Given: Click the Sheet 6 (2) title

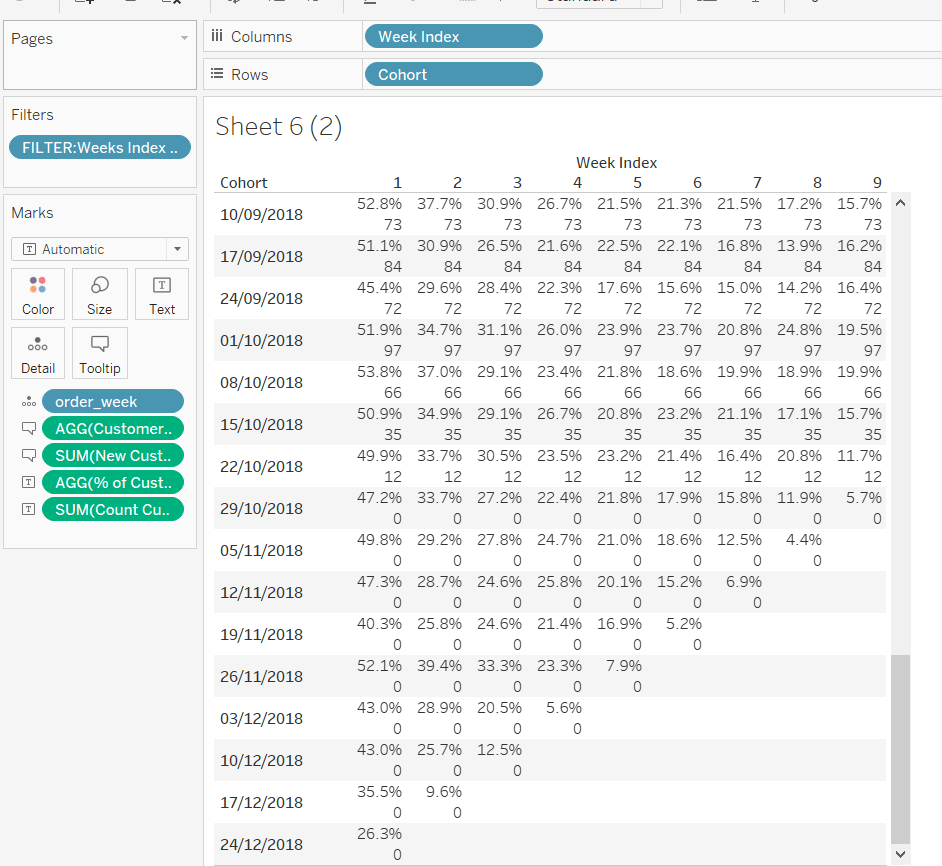Looking at the screenshot, I should click(x=279, y=127).
